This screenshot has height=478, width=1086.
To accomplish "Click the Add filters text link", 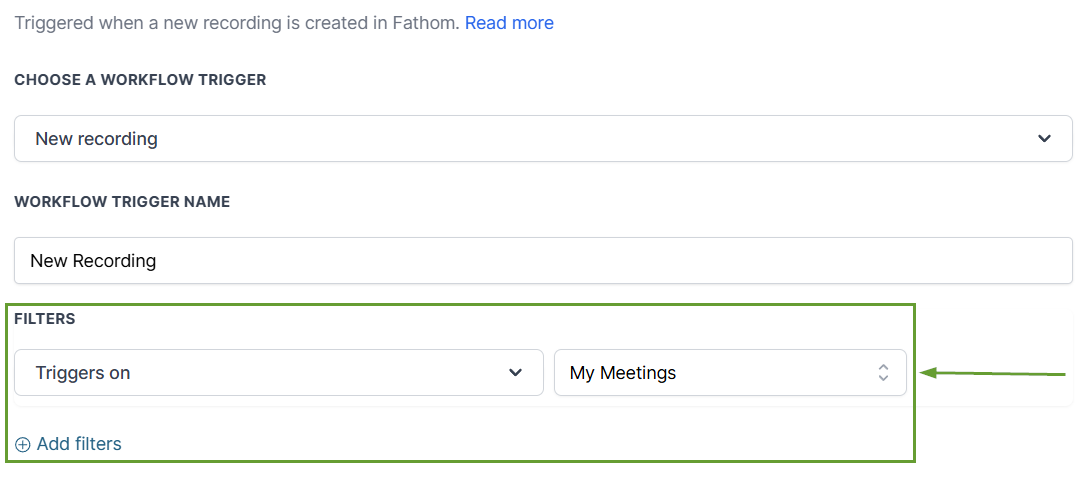I will click(x=79, y=444).
